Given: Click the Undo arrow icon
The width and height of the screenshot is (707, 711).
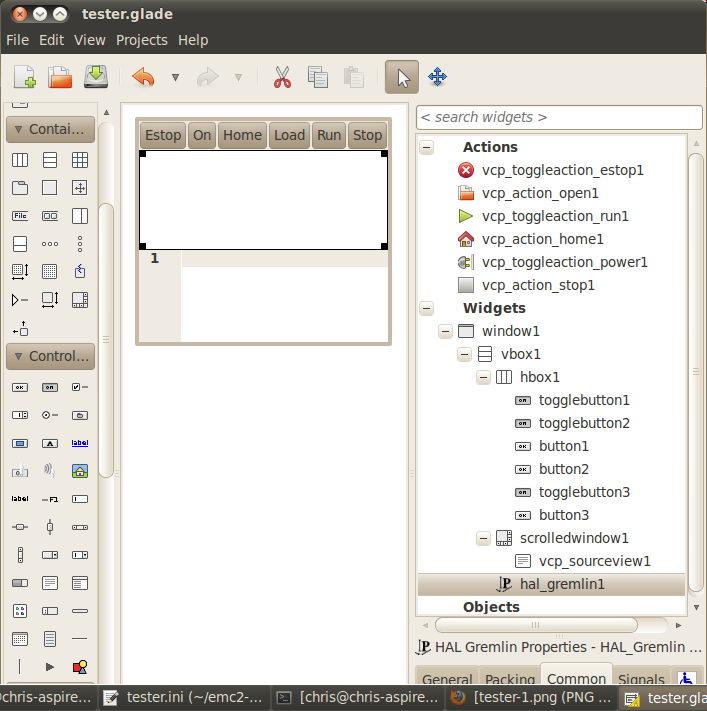Looking at the screenshot, I should point(143,77).
